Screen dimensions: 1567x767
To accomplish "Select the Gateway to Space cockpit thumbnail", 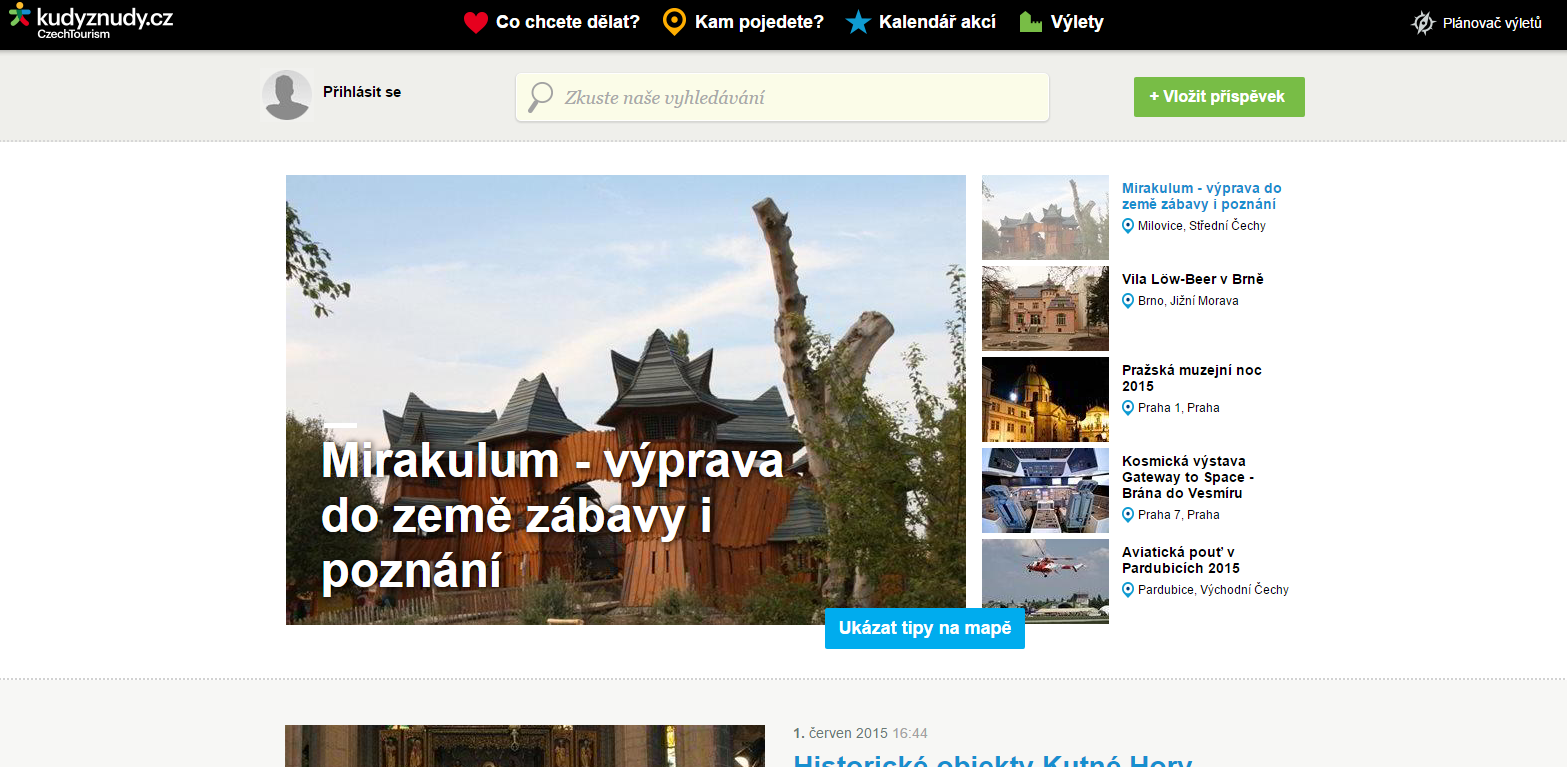I will click(x=1045, y=490).
